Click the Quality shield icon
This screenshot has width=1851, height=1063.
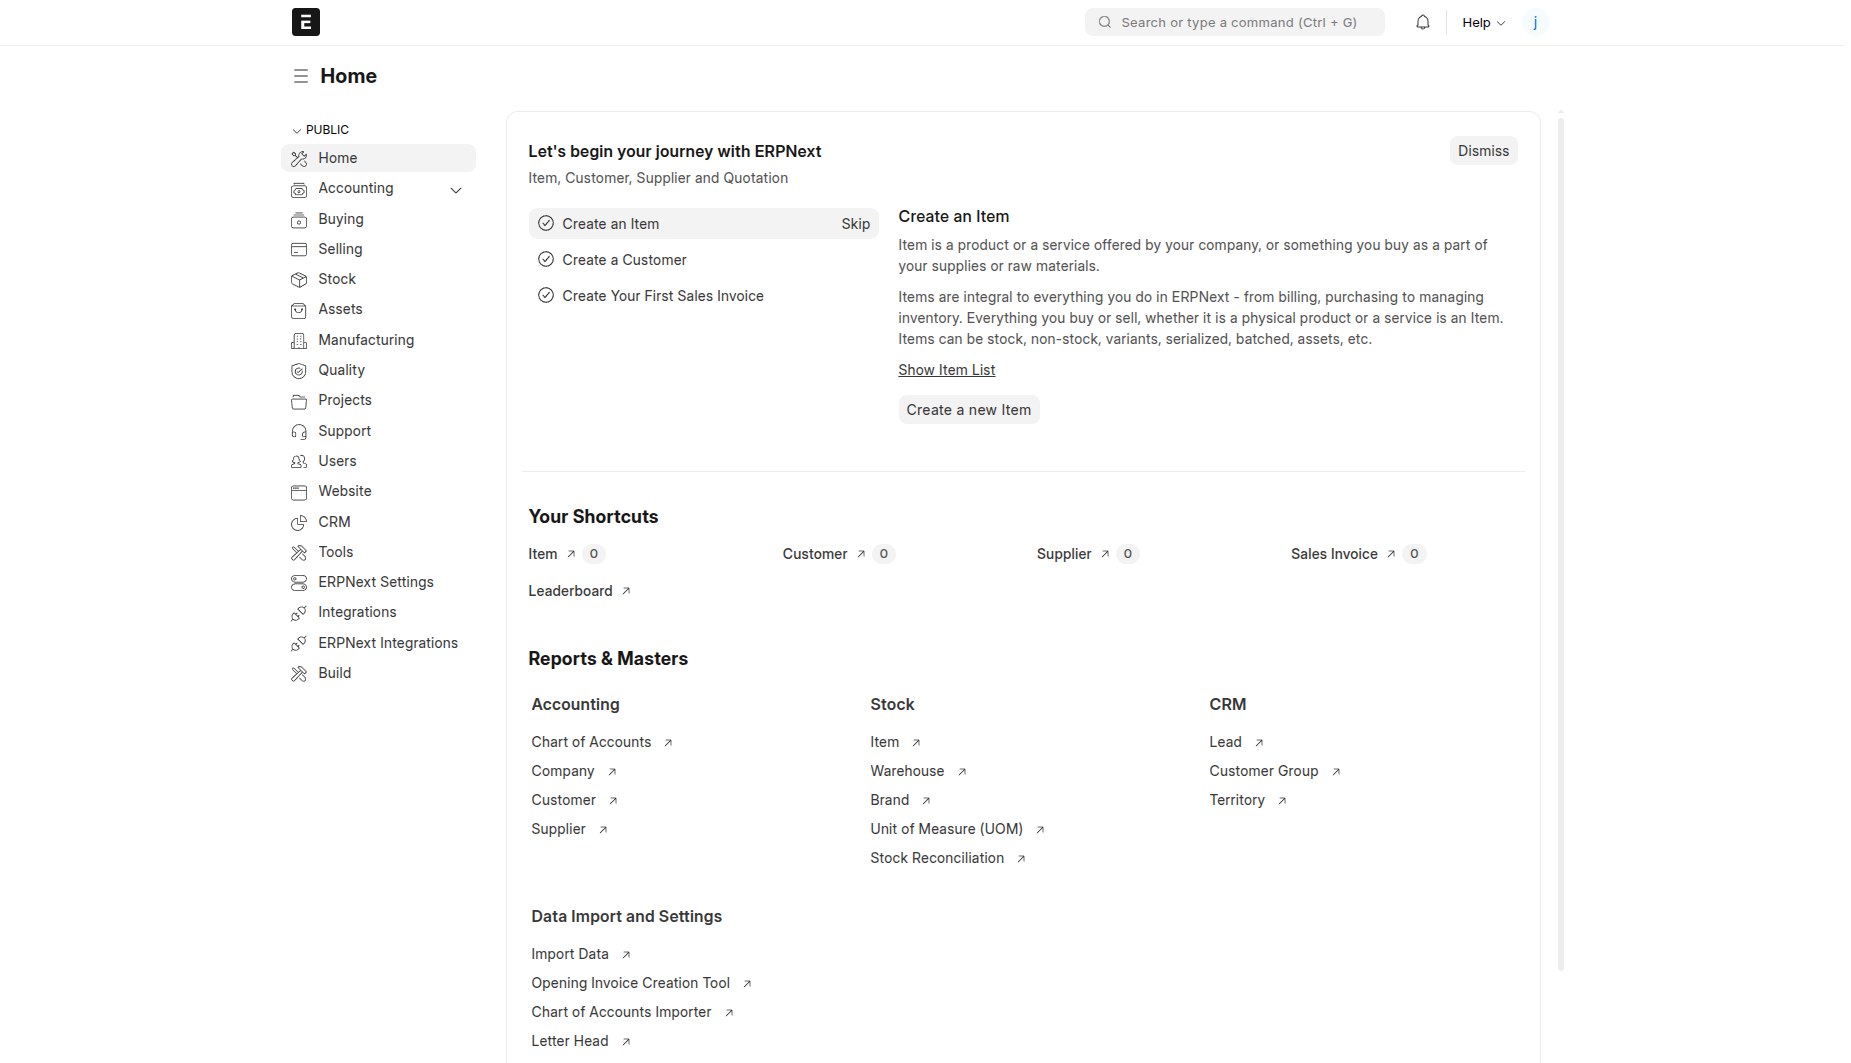299,371
